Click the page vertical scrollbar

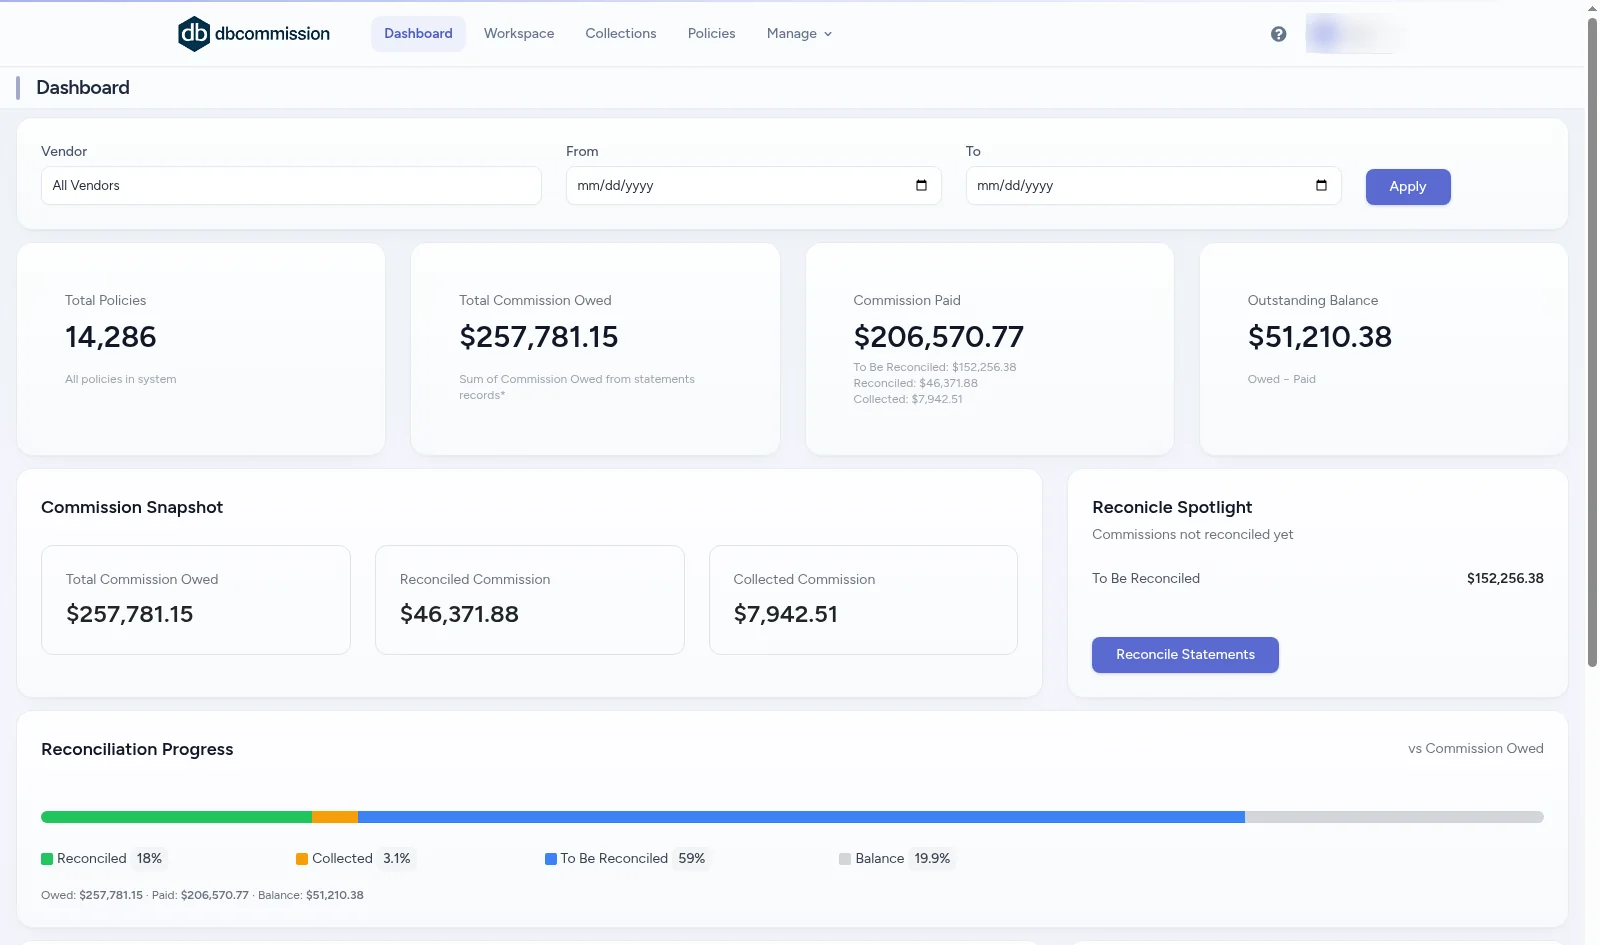pyautogui.click(x=1592, y=340)
